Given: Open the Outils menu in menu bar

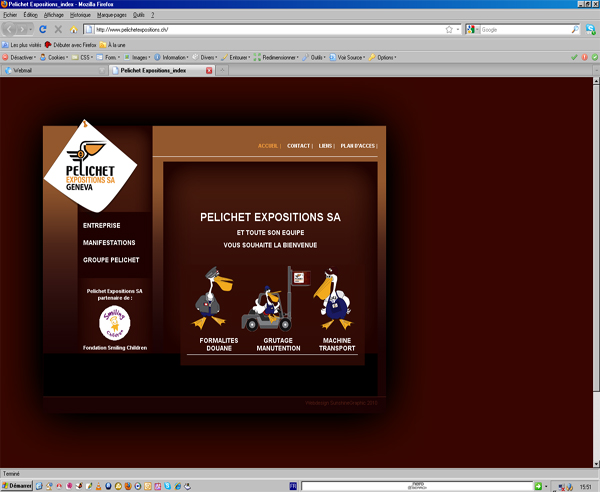Looking at the screenshot, I should 139,15.
